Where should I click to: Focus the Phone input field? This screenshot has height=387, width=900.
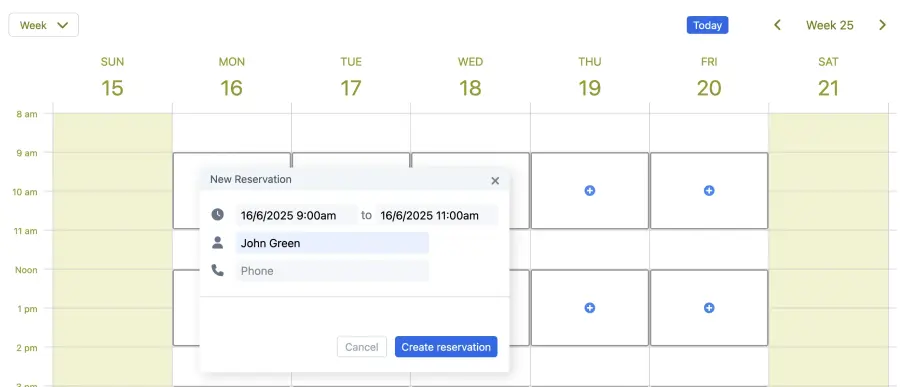pyautogui.click(x=332, y=270)
